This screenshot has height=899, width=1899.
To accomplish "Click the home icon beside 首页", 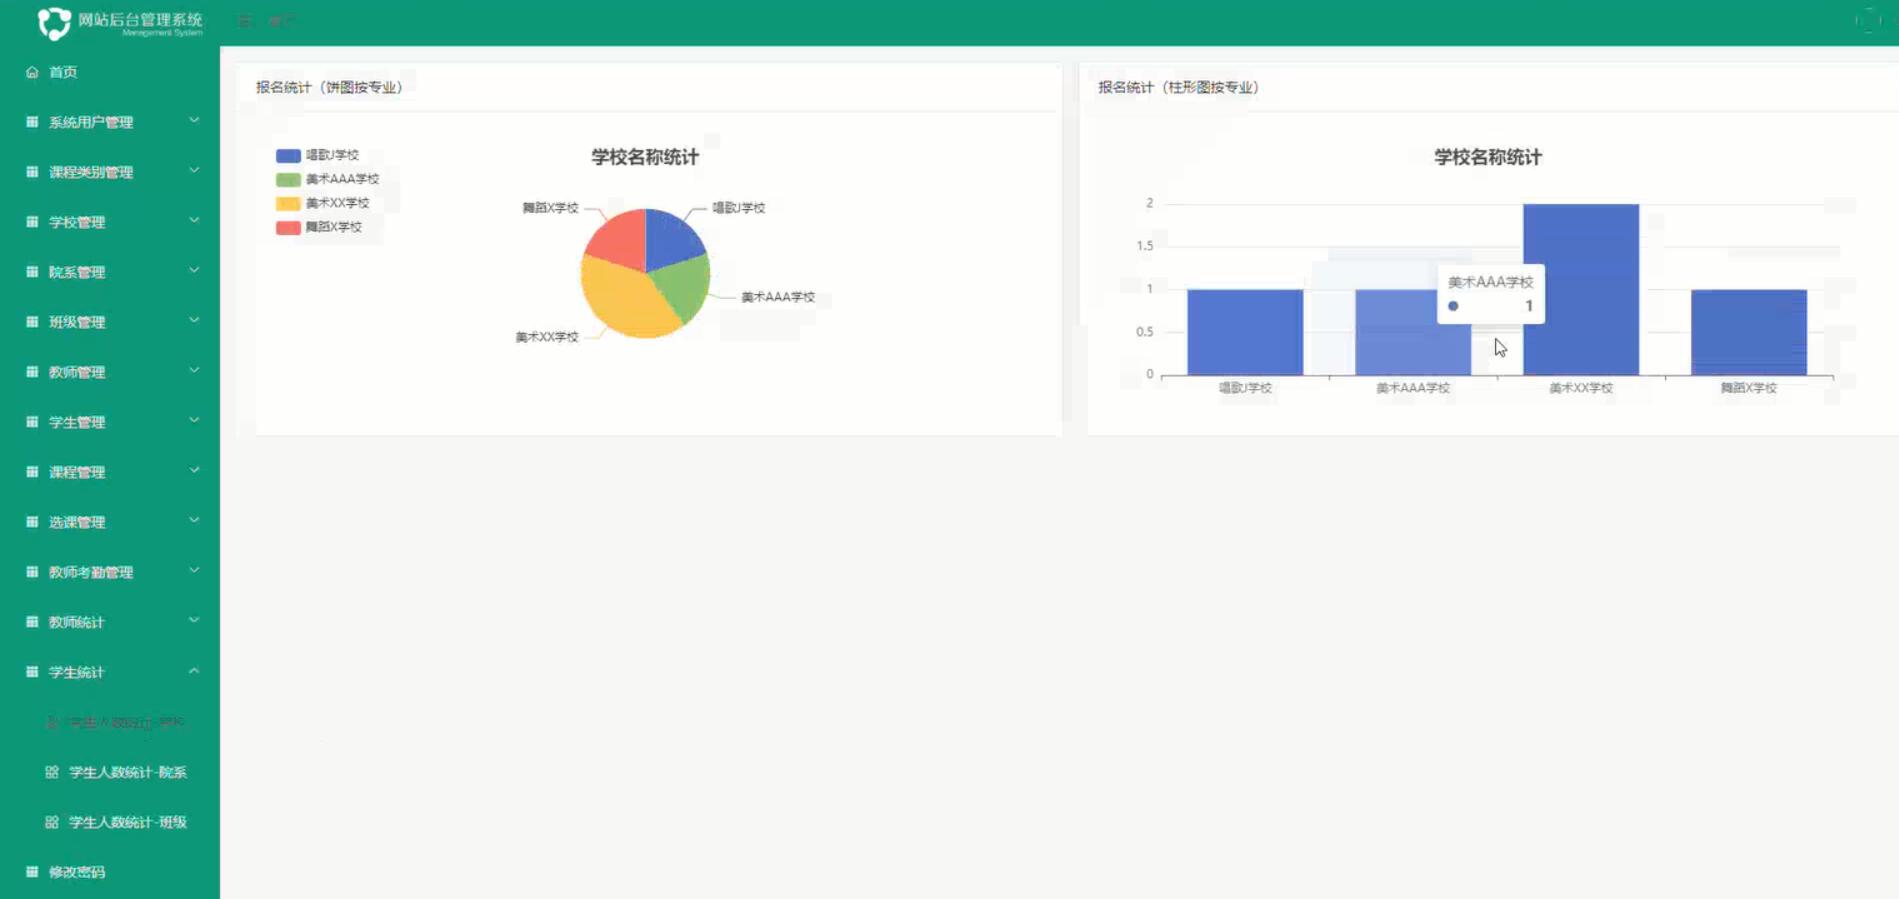I will point(32,72).
